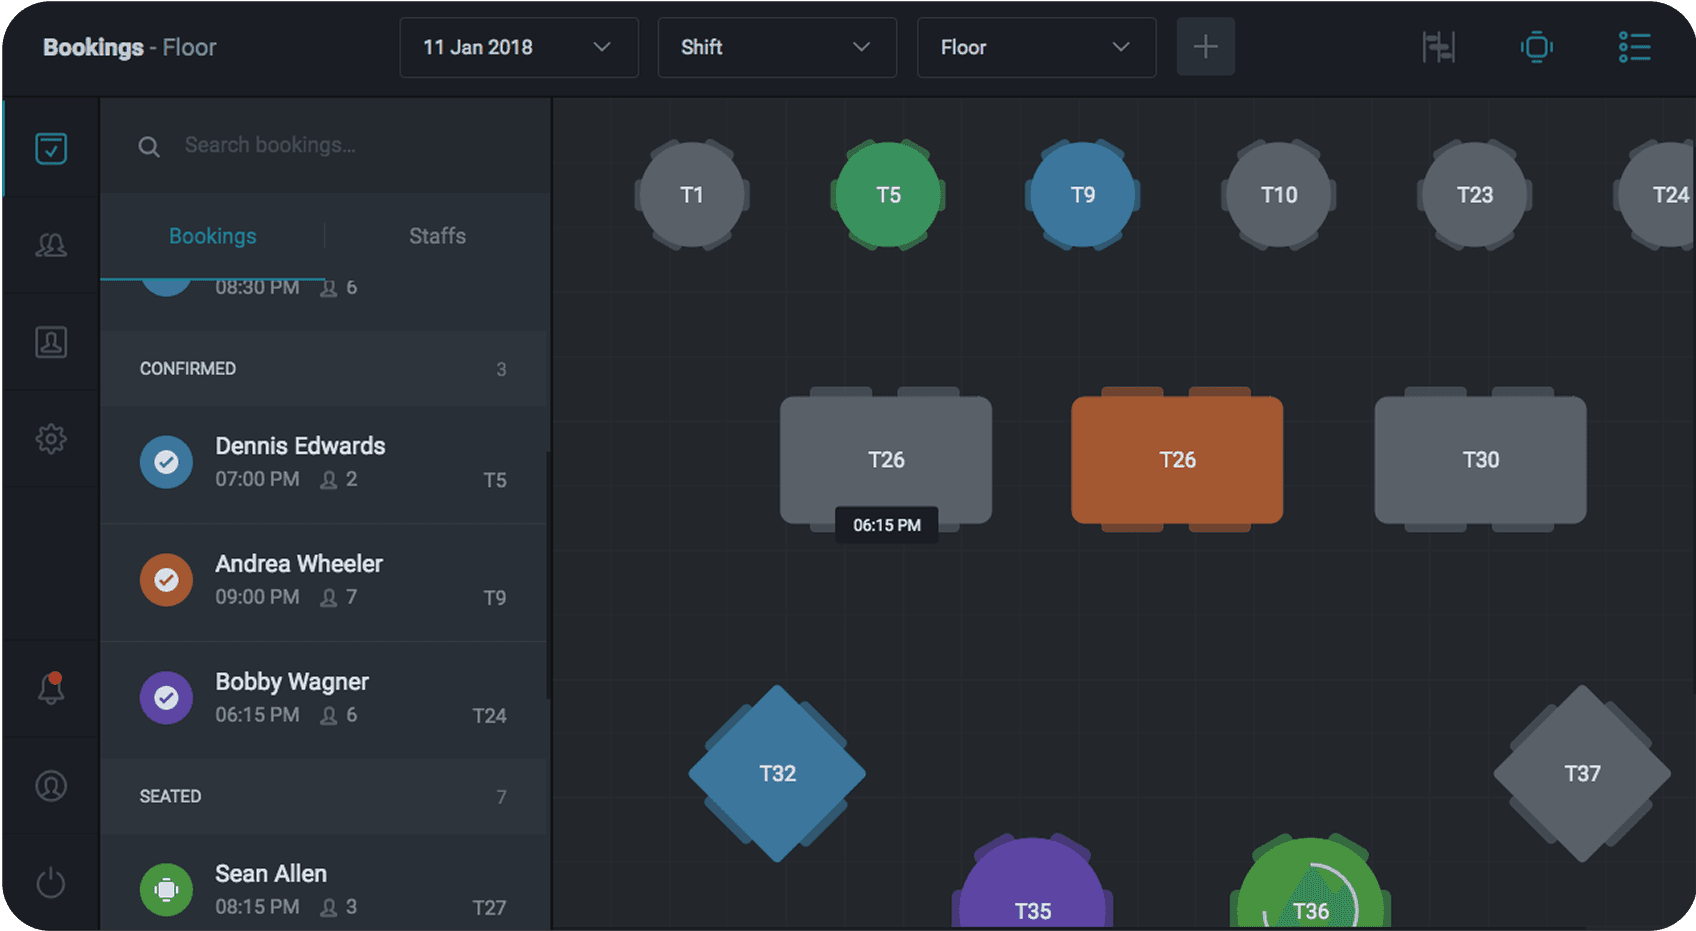The image size is (1696, 931).
Task: Open the guests group sidebar icon
Action: click(x=51, y=245)
